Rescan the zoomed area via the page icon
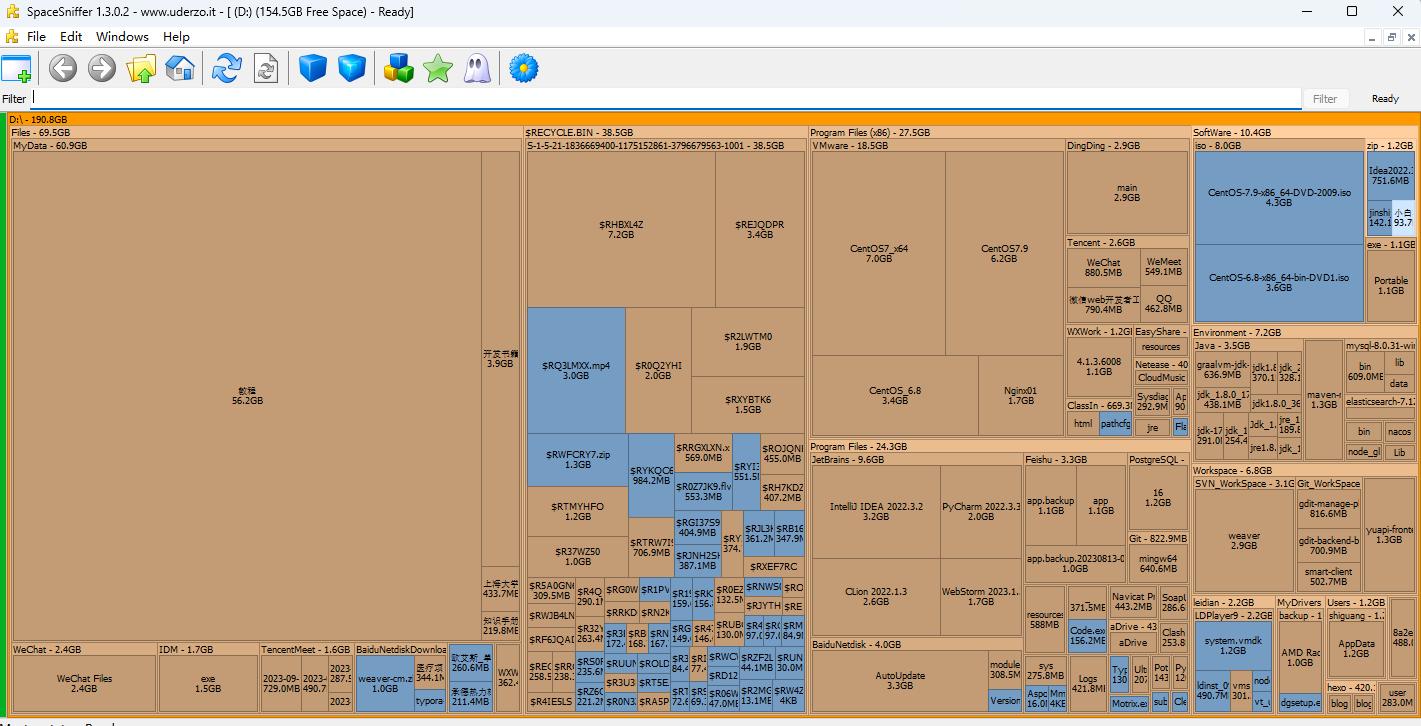This screenshot has width=1421, height=726. pyautogui.click(x=266, y=68)
